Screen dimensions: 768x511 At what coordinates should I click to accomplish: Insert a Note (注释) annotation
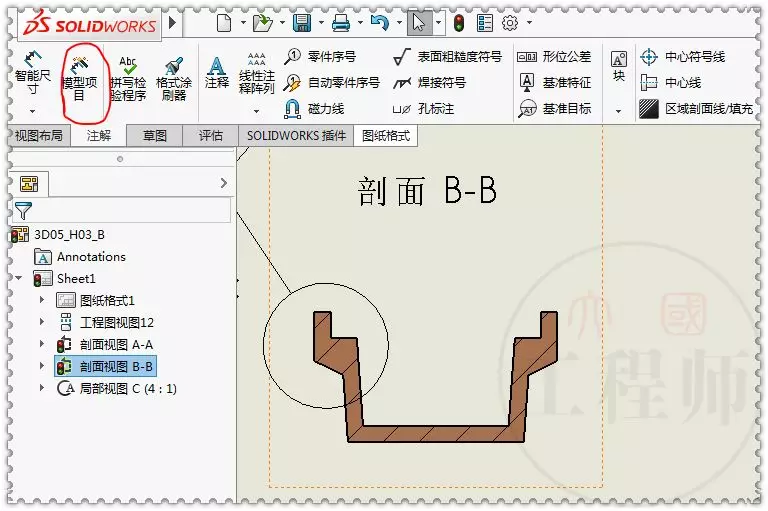(216, 73)
